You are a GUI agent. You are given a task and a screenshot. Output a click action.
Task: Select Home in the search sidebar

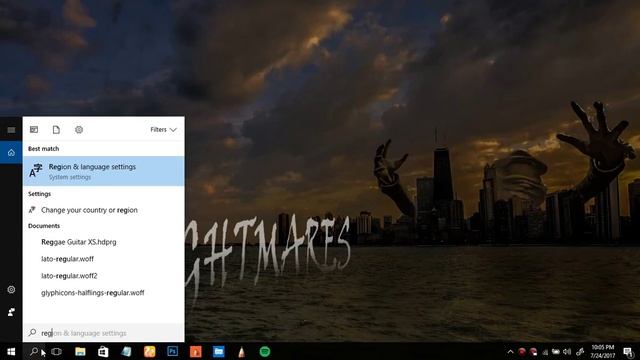point(11,152)
